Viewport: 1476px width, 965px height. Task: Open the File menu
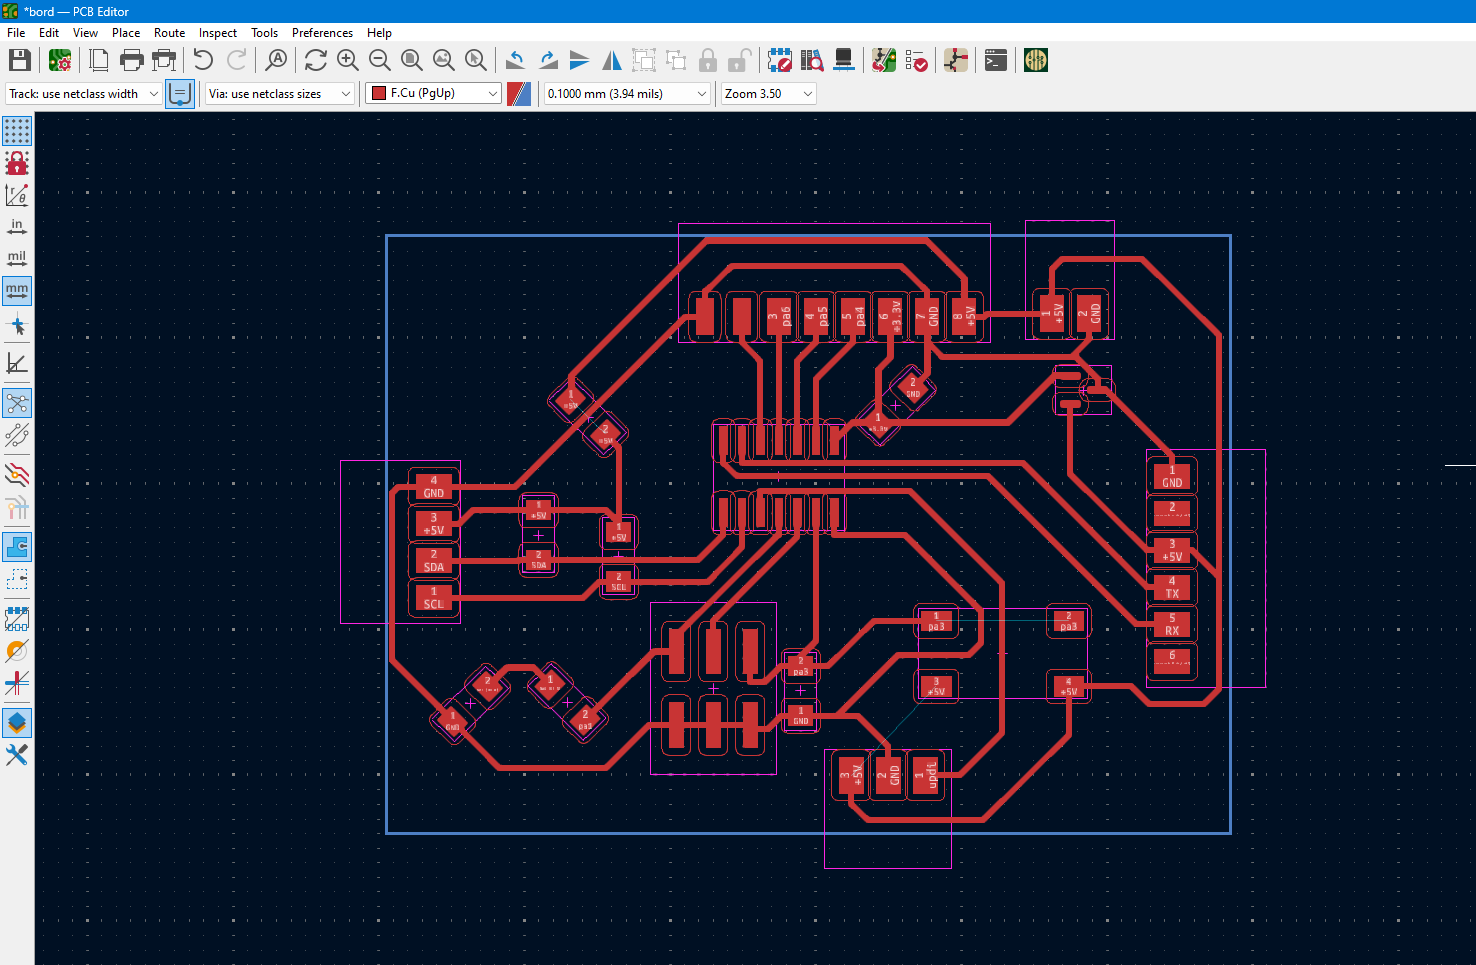coord(16,33)
